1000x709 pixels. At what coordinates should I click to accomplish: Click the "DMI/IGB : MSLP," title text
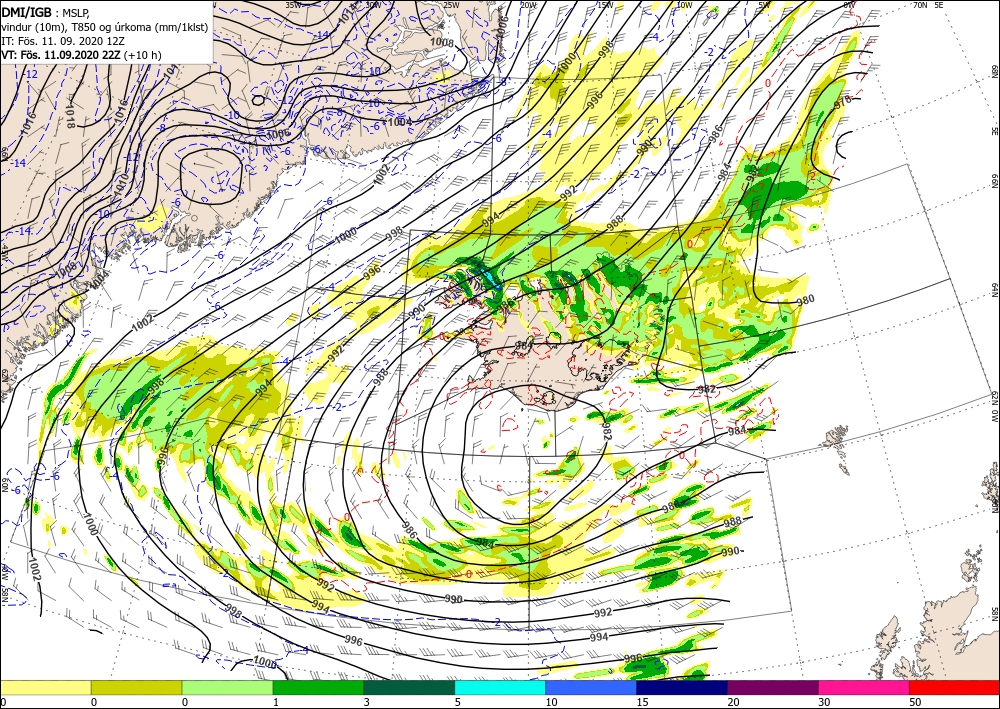[x=47, y=11]
